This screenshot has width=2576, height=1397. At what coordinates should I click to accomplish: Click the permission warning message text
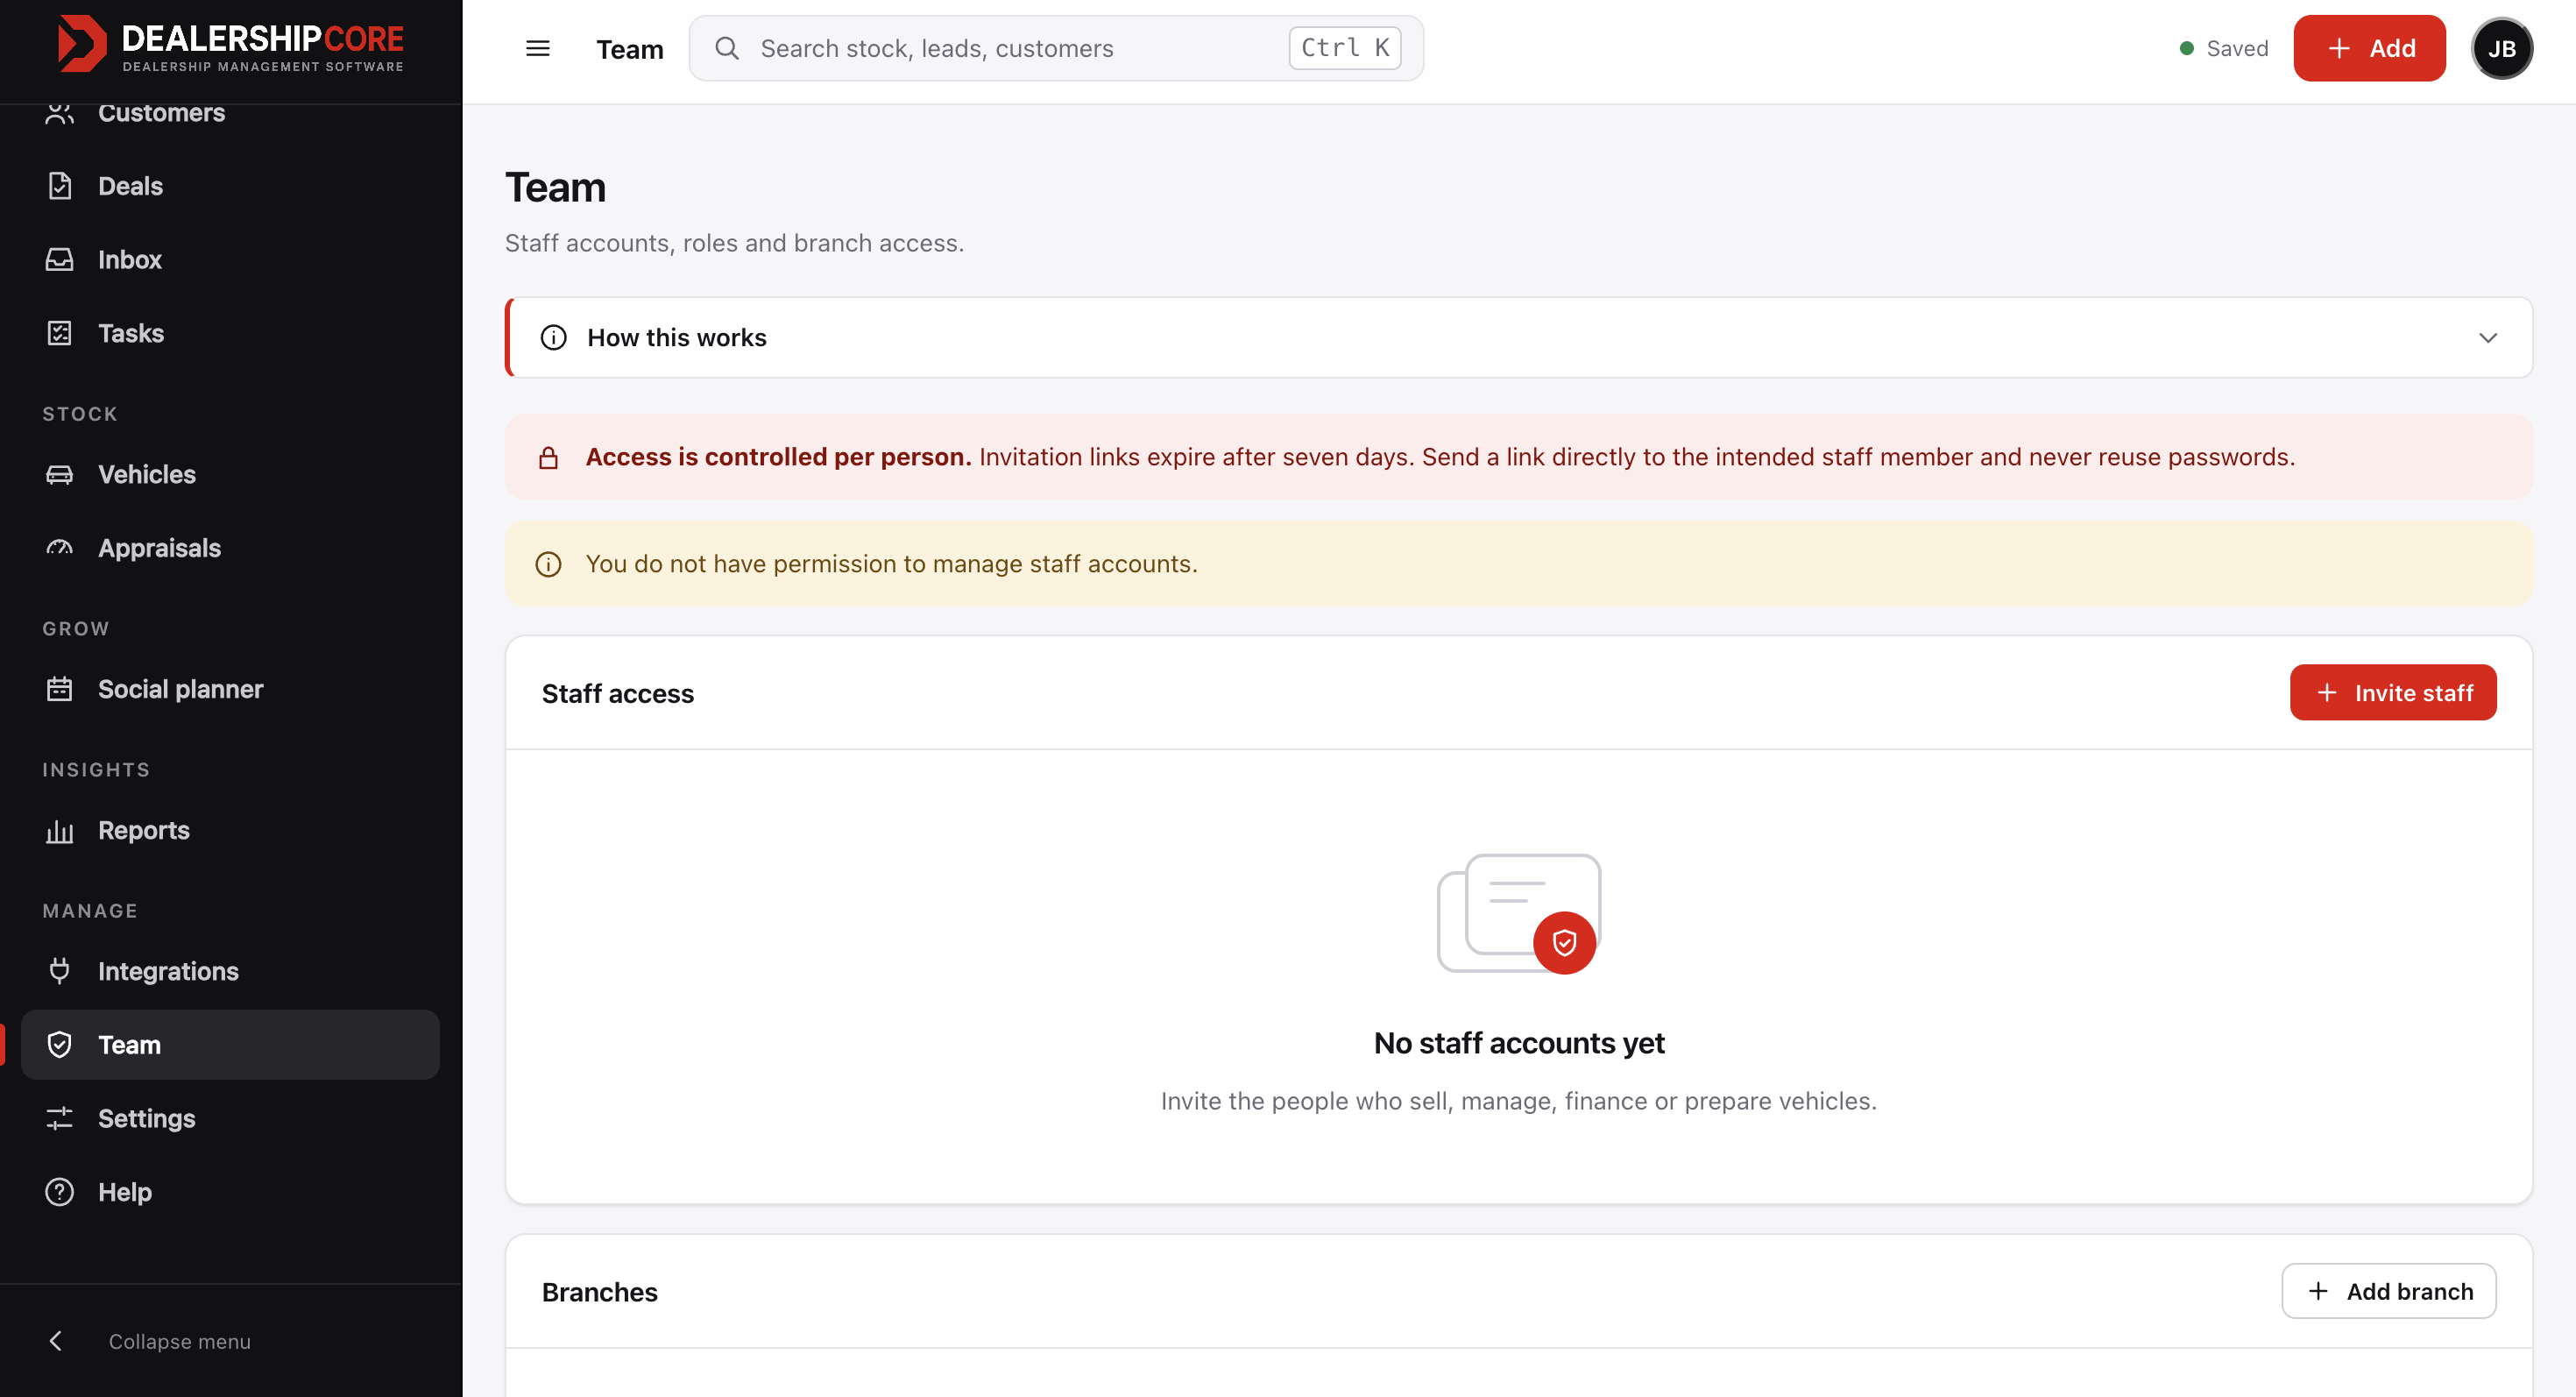tap(891, 564)
